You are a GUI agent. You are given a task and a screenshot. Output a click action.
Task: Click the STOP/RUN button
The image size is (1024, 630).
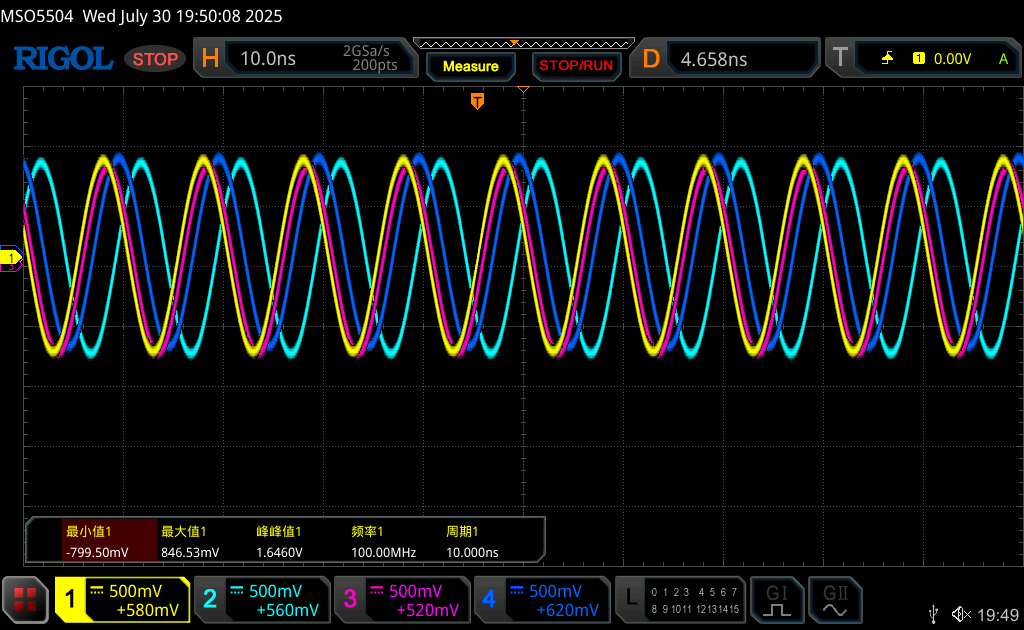pyautogui.click(x=576, y=66)
